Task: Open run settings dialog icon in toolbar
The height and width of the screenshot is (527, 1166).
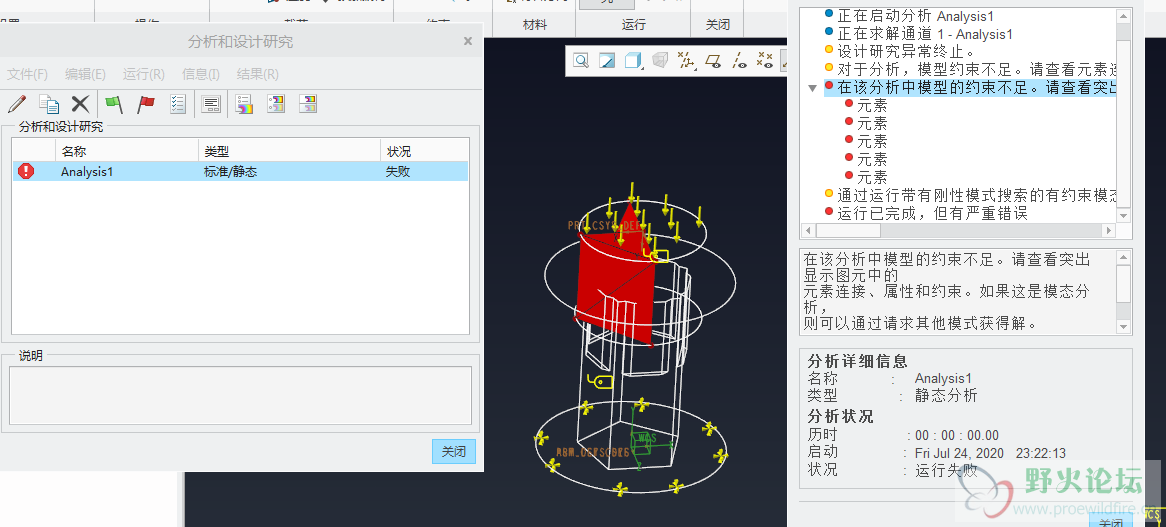Action: pyautogui.click(x=211, y=104)
